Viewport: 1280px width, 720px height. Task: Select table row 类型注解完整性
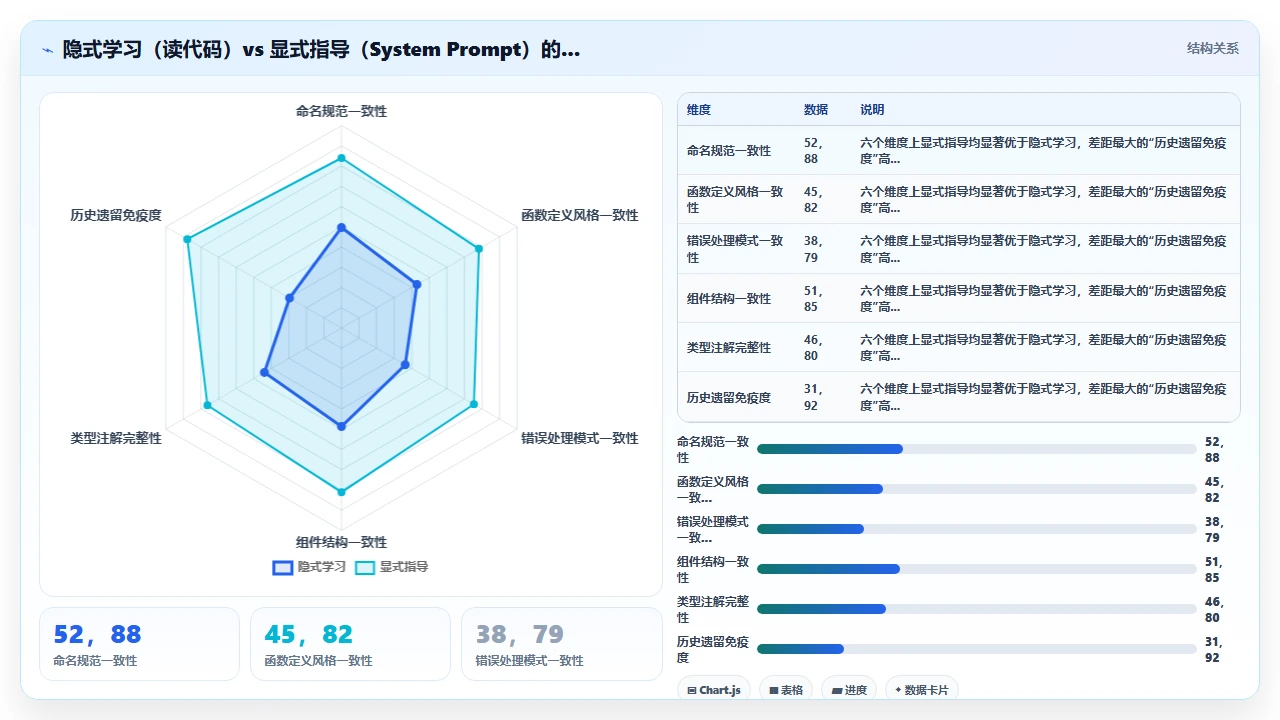958,347
